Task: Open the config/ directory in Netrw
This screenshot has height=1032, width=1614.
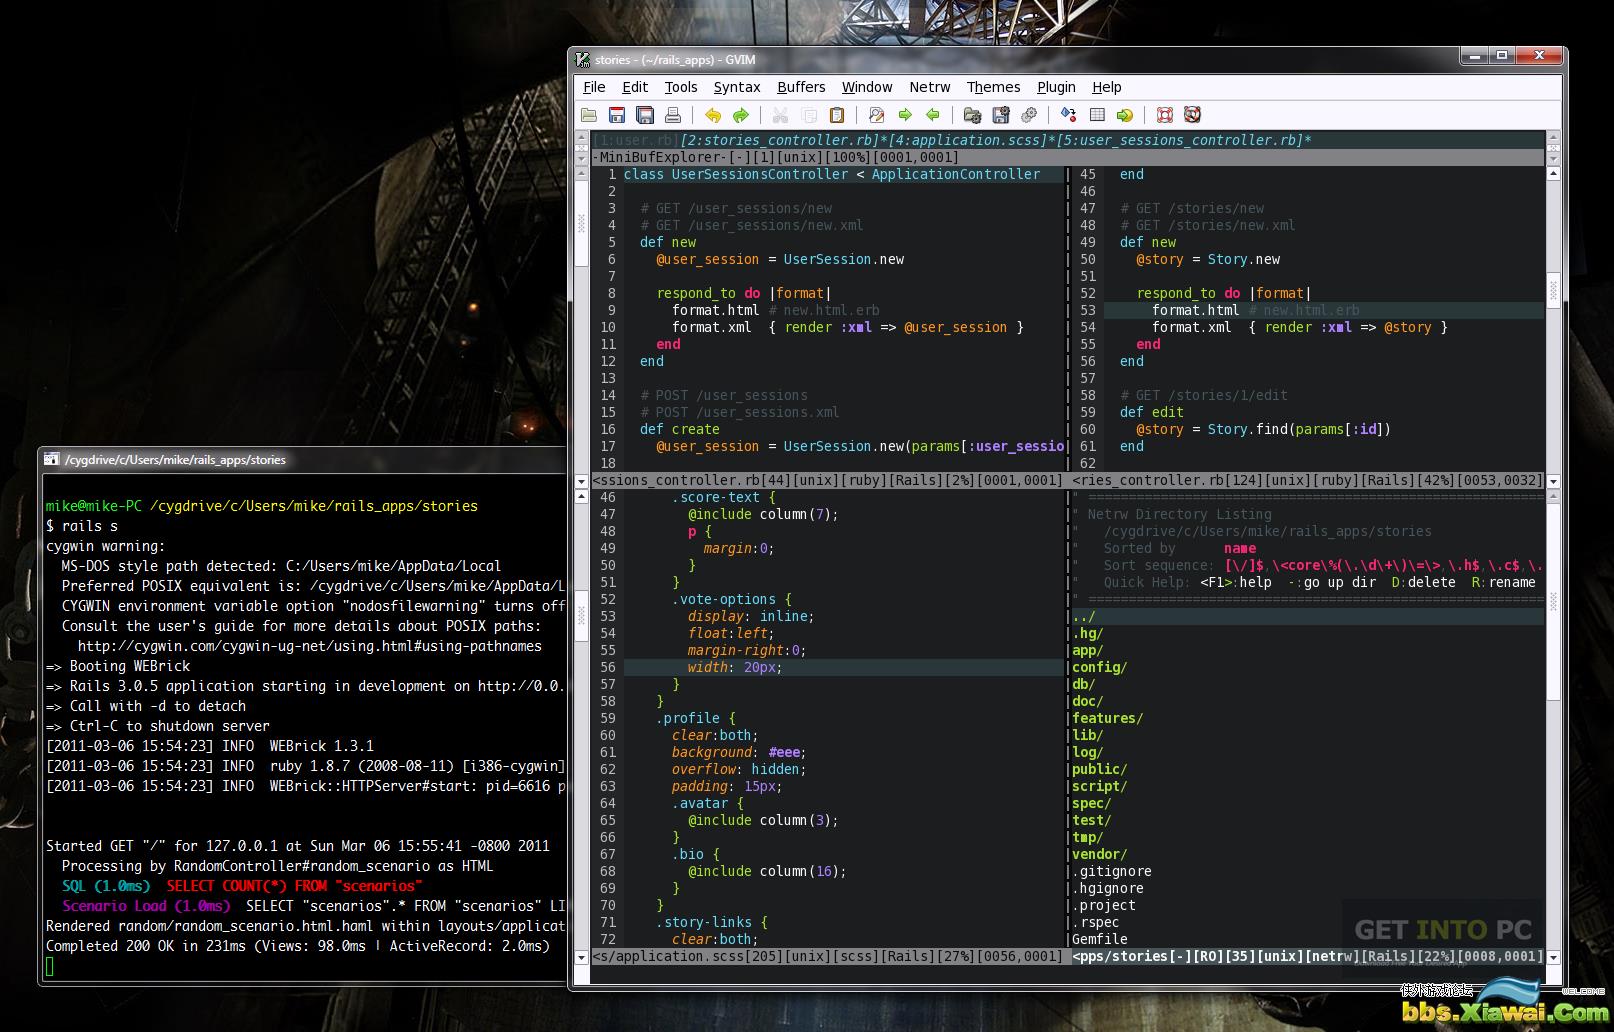Action: [1100, 667]
